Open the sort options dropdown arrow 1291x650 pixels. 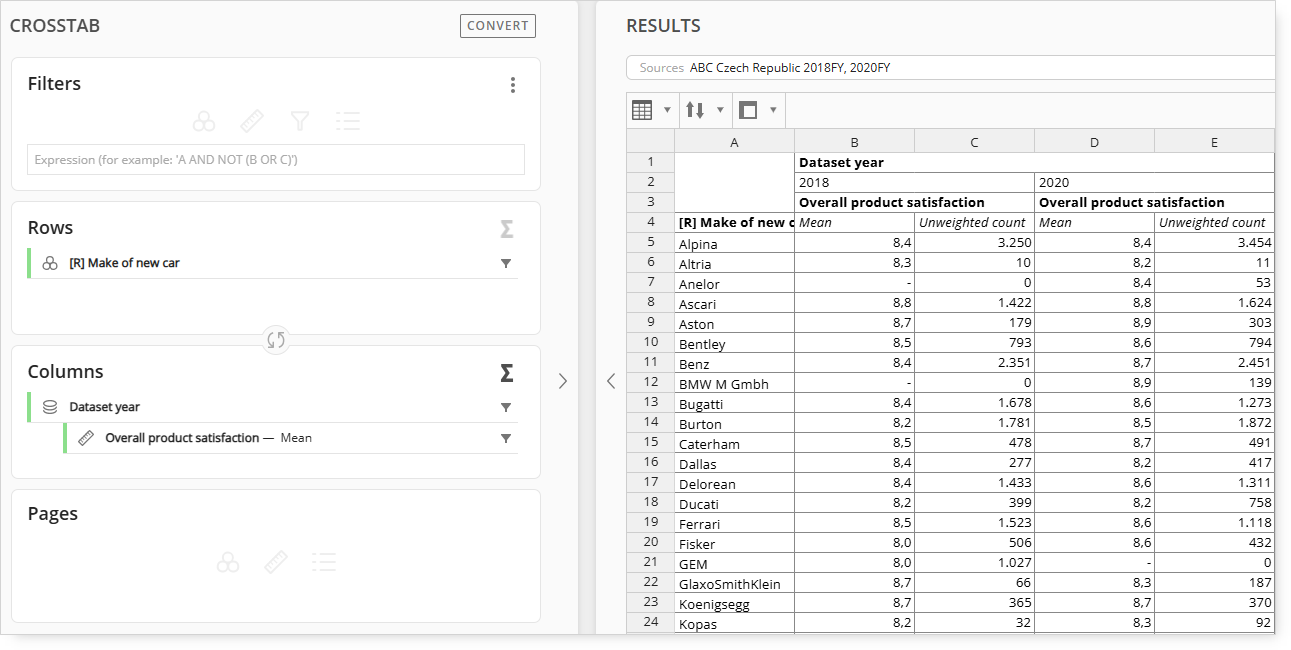tap(720, 110)
